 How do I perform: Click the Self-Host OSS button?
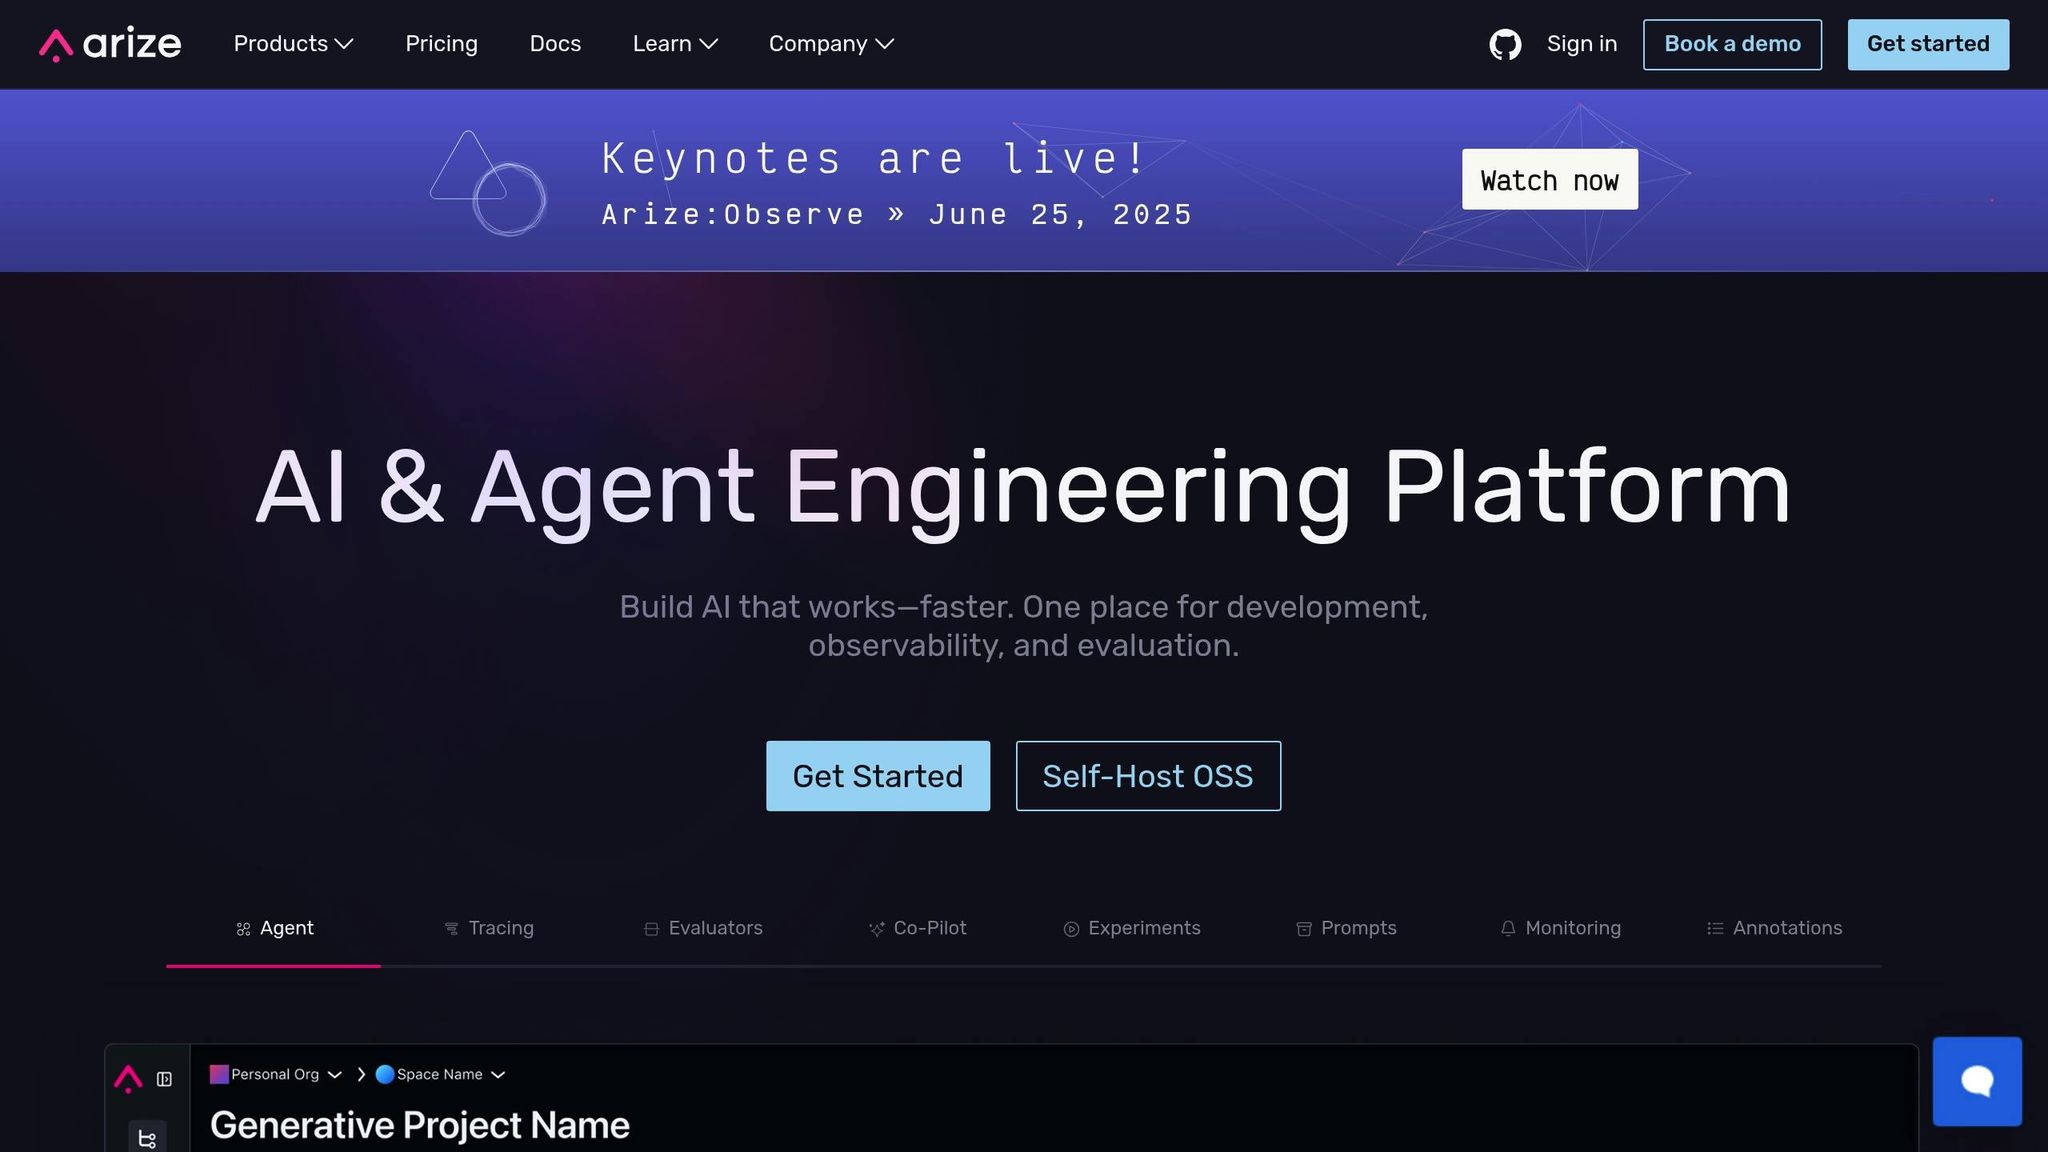(x=1147, y=776)
